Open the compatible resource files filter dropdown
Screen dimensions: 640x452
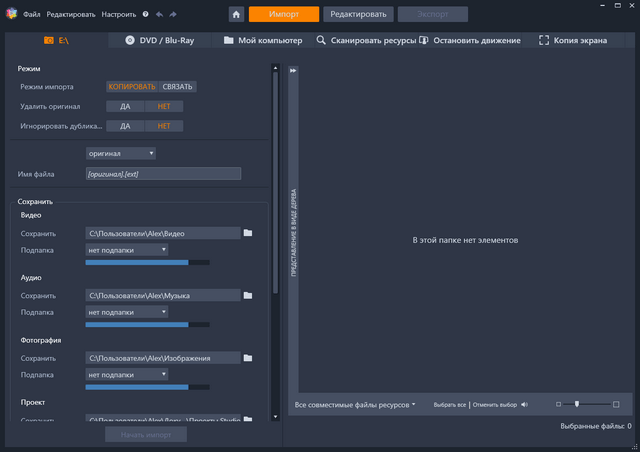click(x=356, y=405)
